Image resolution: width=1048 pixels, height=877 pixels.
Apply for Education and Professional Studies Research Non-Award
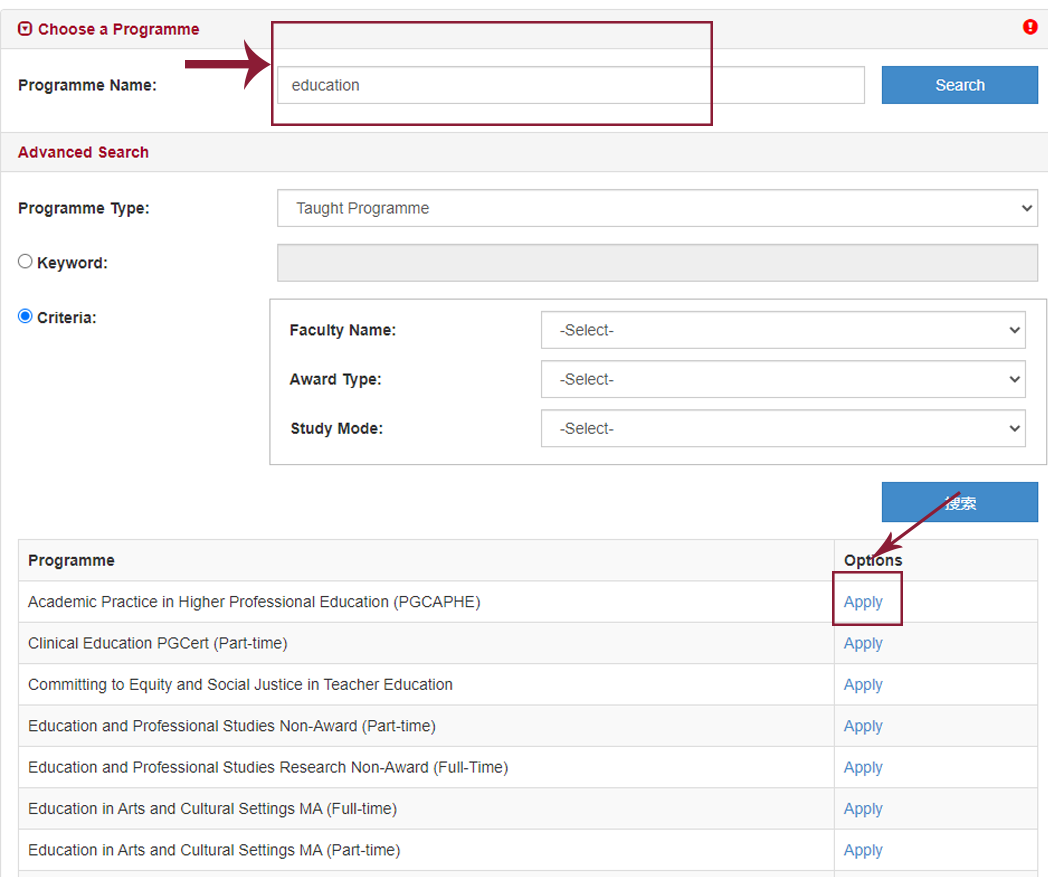(863, 767)
